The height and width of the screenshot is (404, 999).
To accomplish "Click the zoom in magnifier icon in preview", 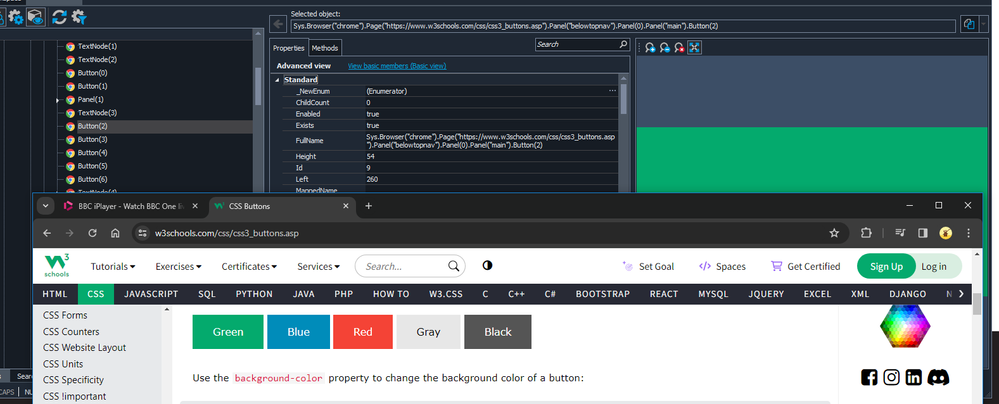I will click(x=650, y=47).
